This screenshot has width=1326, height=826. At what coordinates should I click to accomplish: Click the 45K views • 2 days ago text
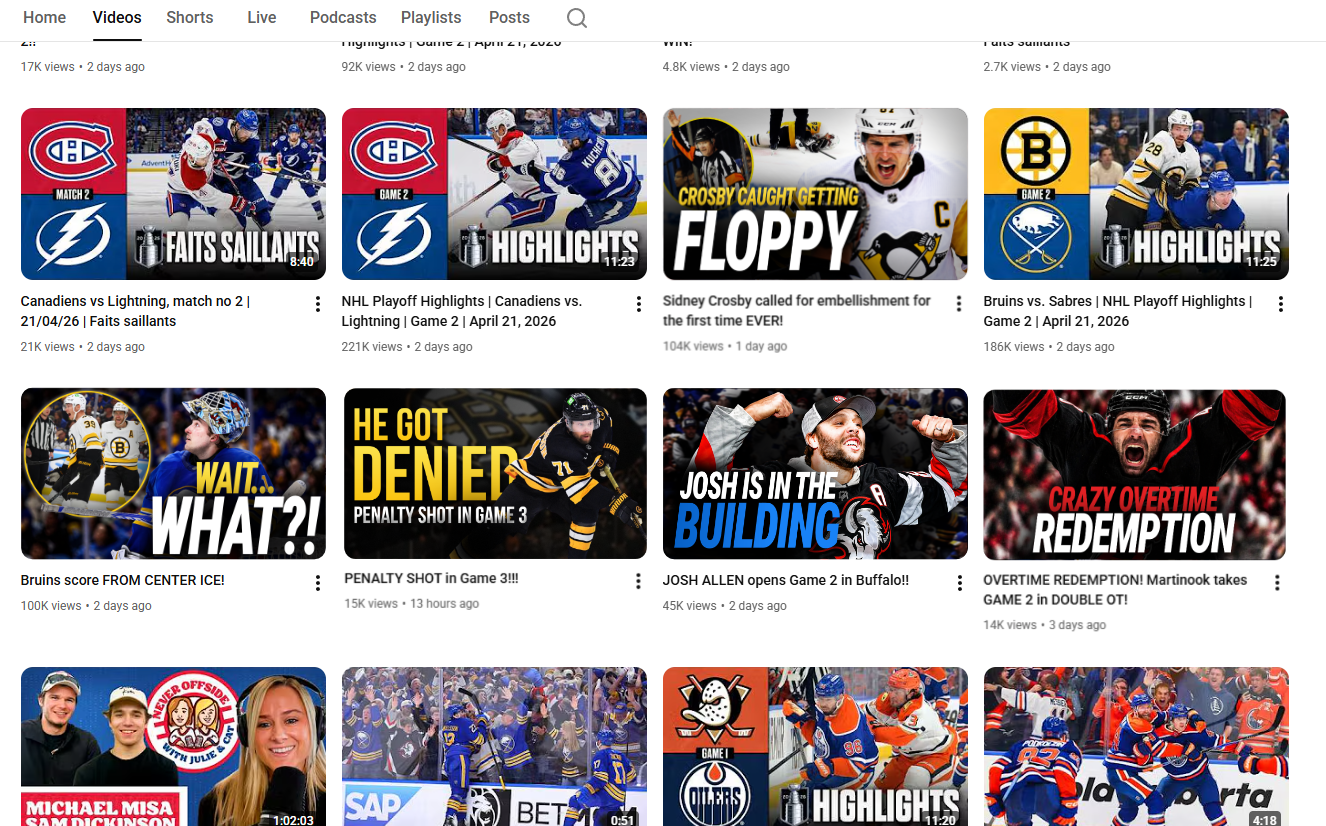(x=725, y=606)
